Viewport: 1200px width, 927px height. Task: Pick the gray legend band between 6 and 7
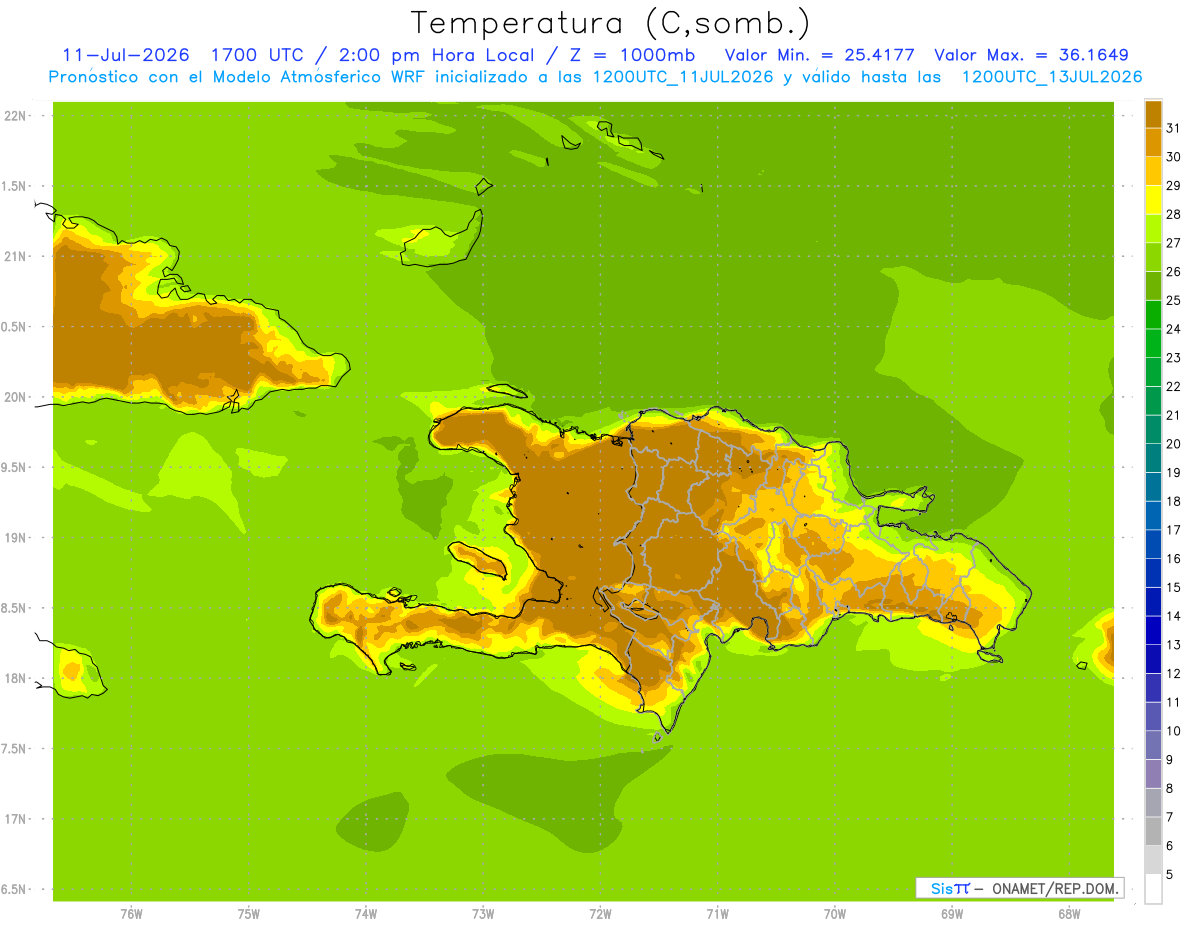(x=1153, y=831)
